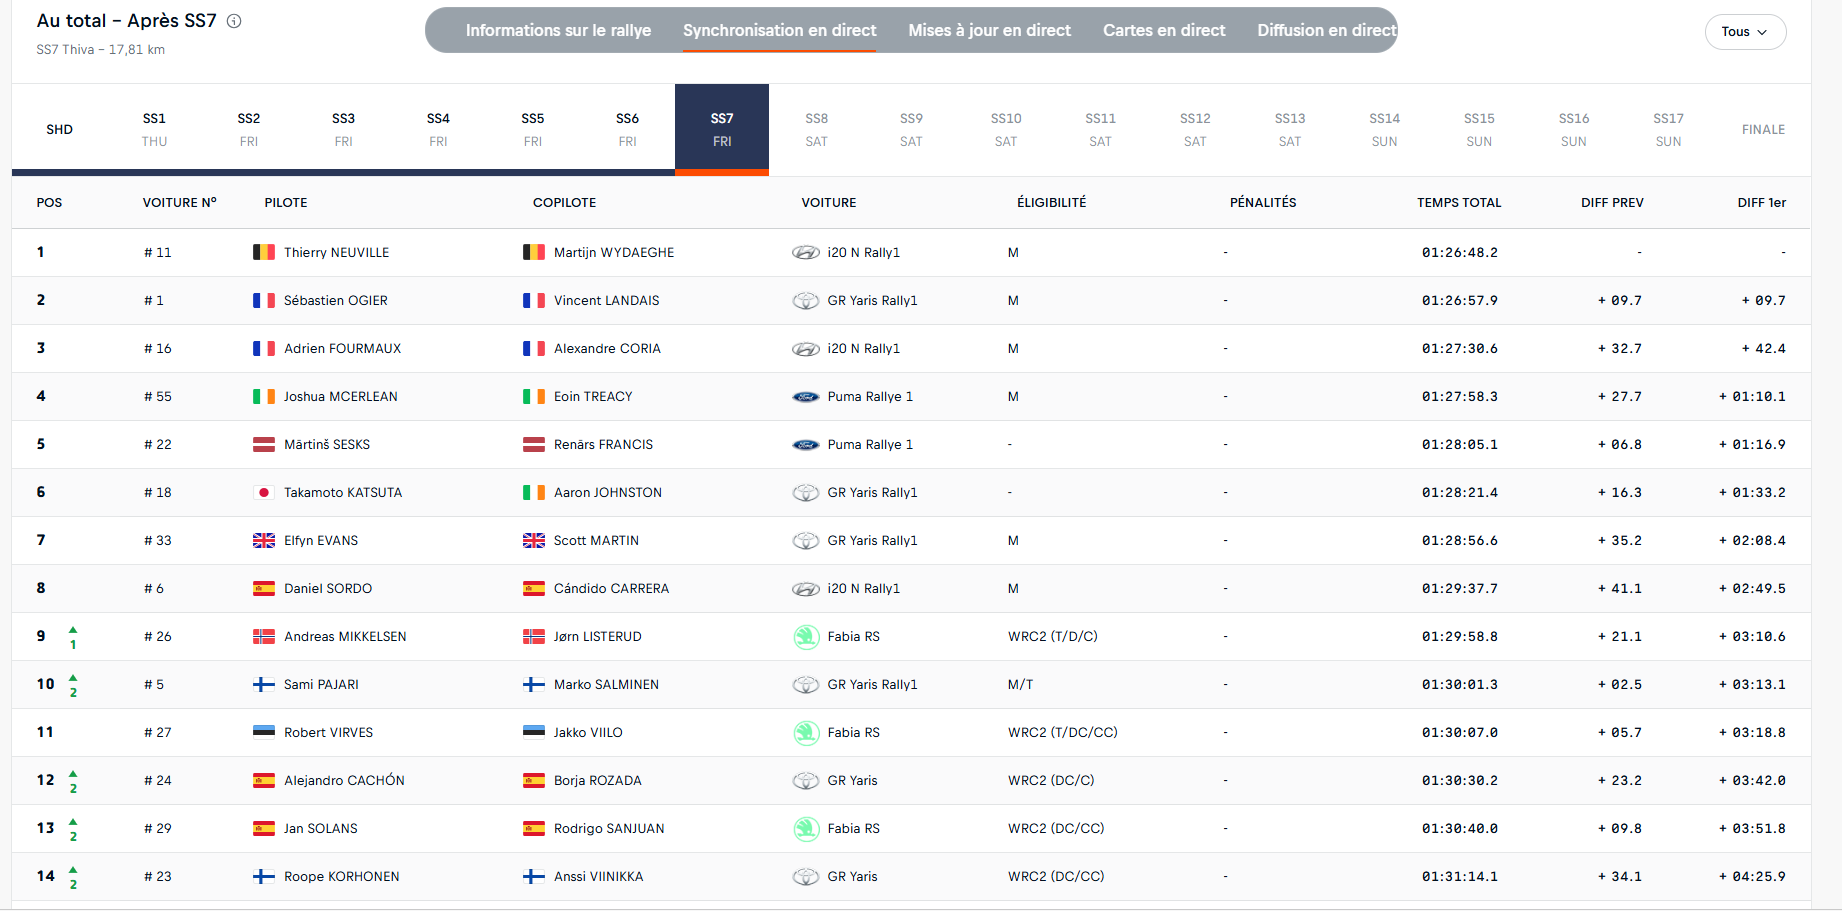Screen dimensions: 1842x912
Task: Click the green up arrow at position 9
Action: pyautogui.click(x=73, y=629)
